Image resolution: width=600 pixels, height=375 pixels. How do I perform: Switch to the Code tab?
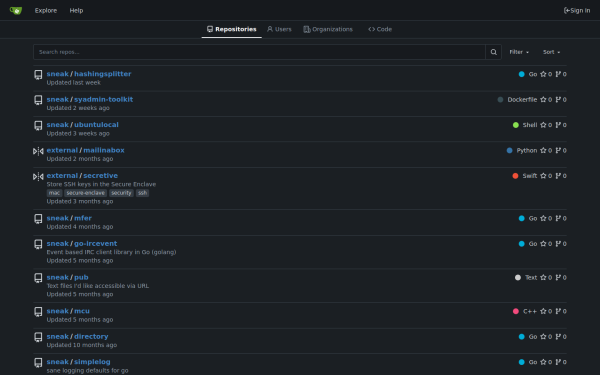(380, 29)
